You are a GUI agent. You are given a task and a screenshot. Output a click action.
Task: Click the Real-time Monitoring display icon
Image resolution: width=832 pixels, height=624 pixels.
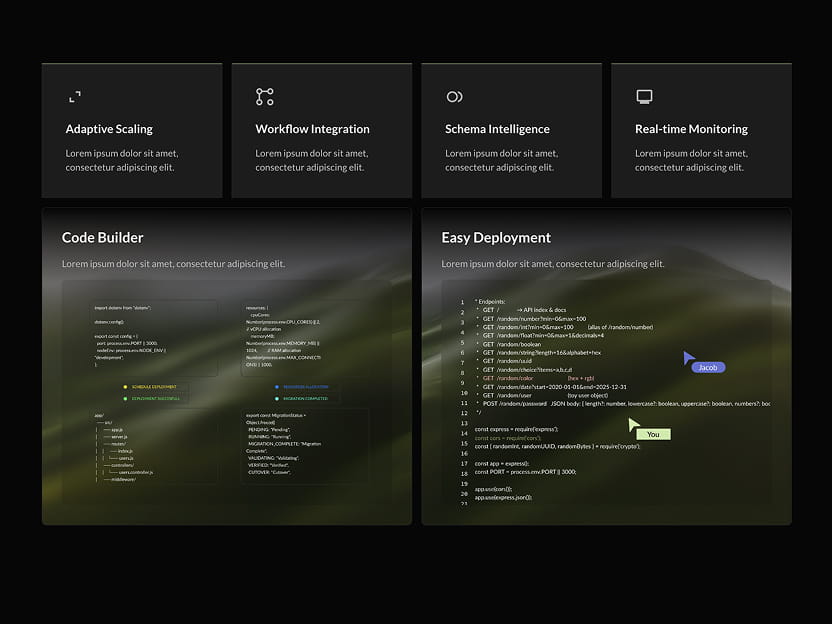coord(644,96)
